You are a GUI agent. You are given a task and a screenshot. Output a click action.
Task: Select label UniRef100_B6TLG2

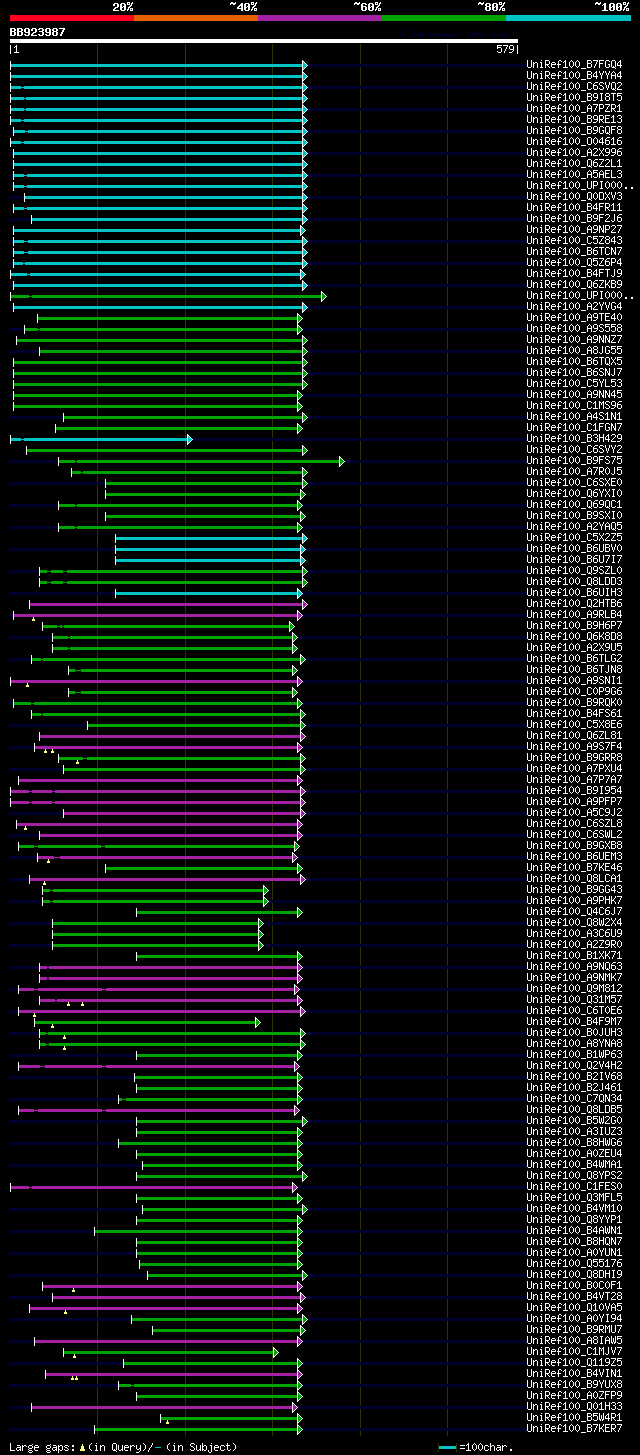[574, 659]
